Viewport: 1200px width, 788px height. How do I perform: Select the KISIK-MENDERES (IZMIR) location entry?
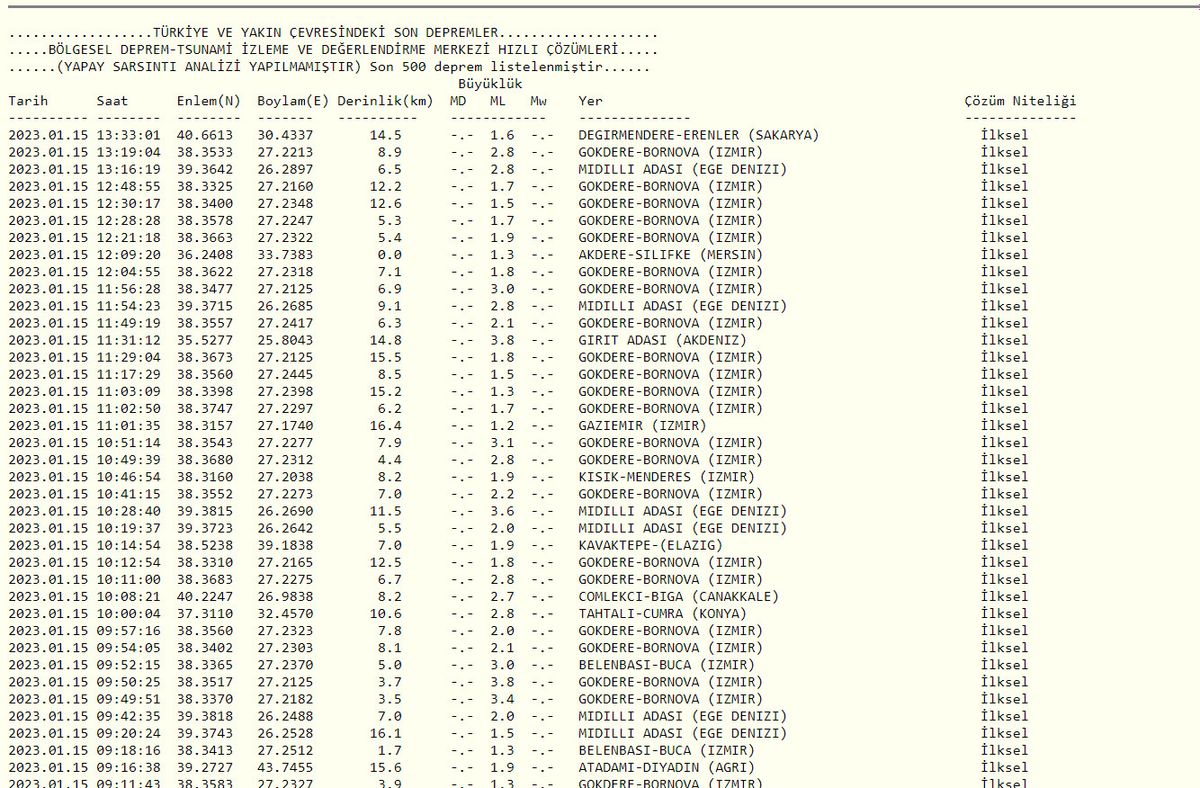(666, 477)
